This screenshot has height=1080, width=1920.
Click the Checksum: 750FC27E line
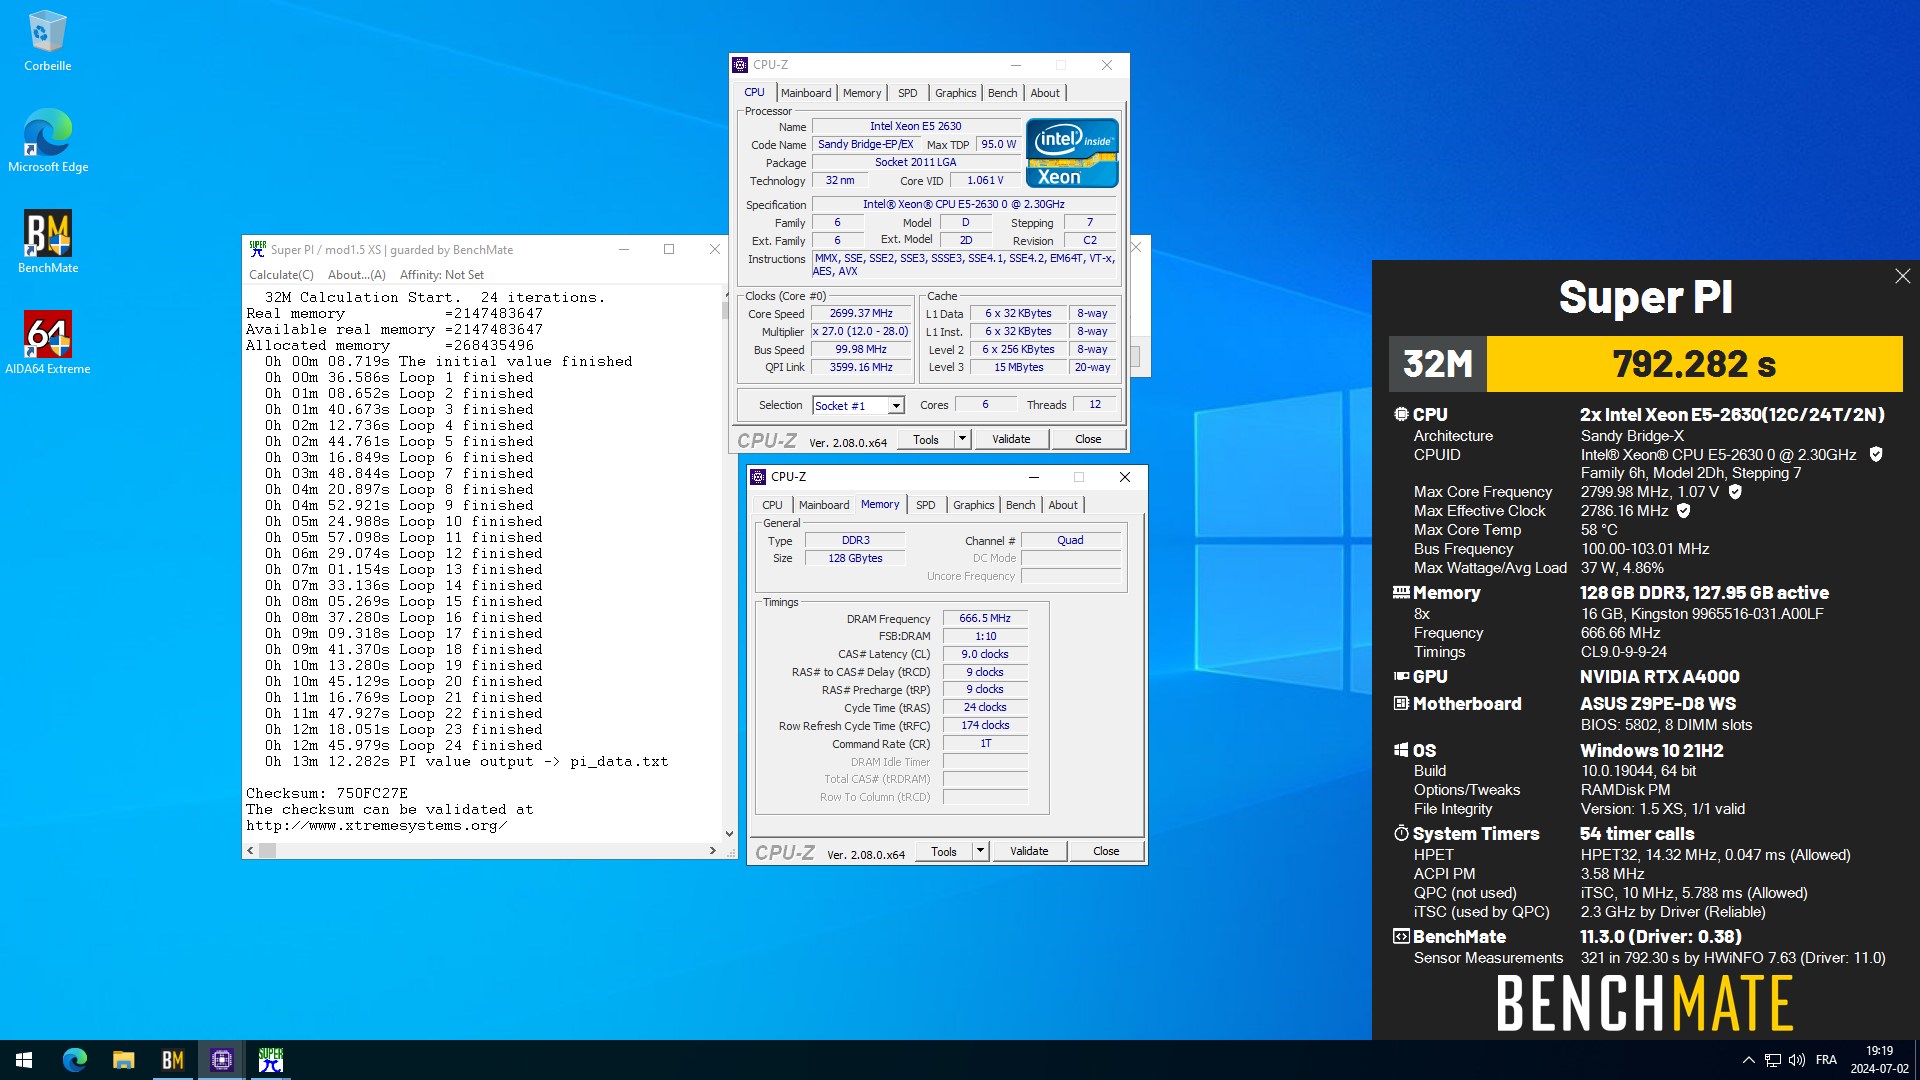point(327,793)
